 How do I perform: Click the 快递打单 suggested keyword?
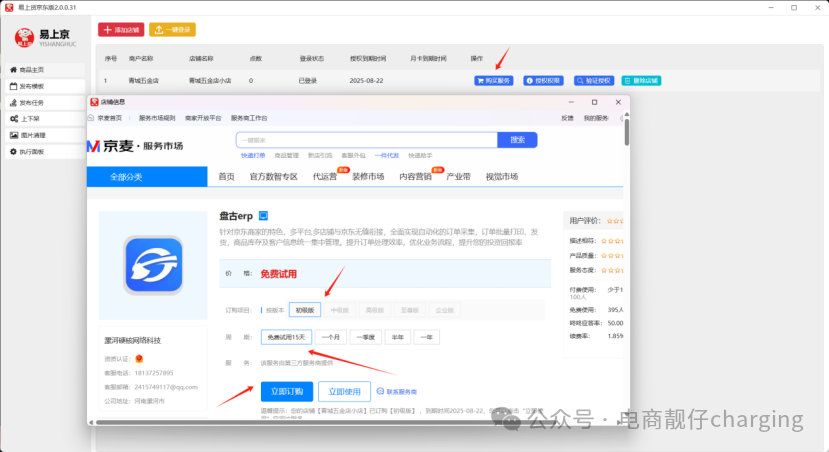tap(253, 155)
